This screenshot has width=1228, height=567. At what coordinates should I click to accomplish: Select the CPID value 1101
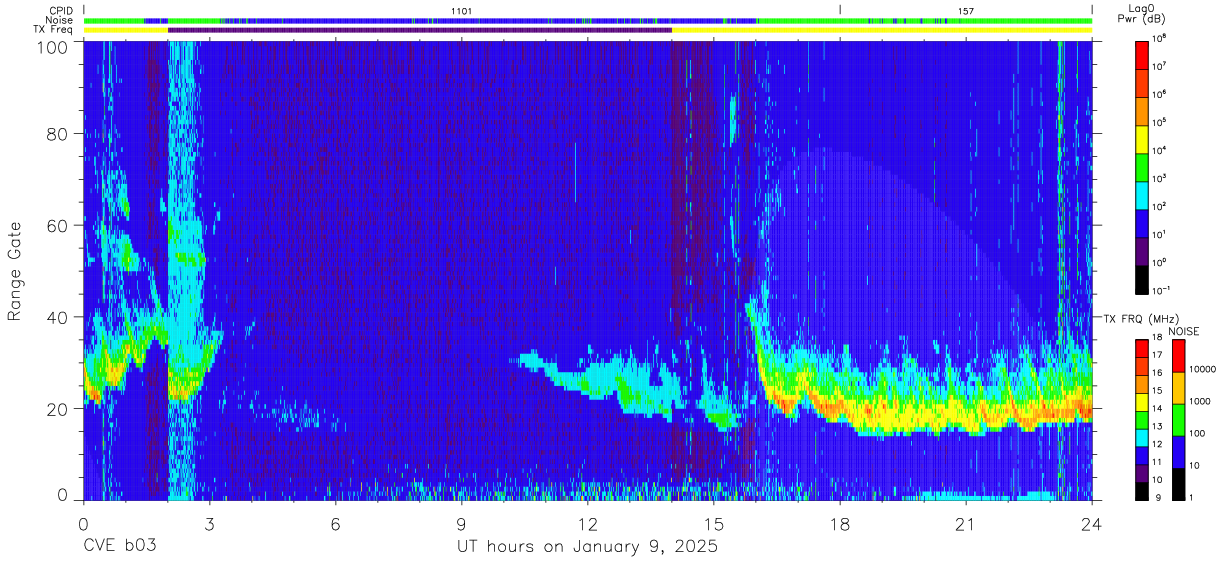(x=462, y=11)
